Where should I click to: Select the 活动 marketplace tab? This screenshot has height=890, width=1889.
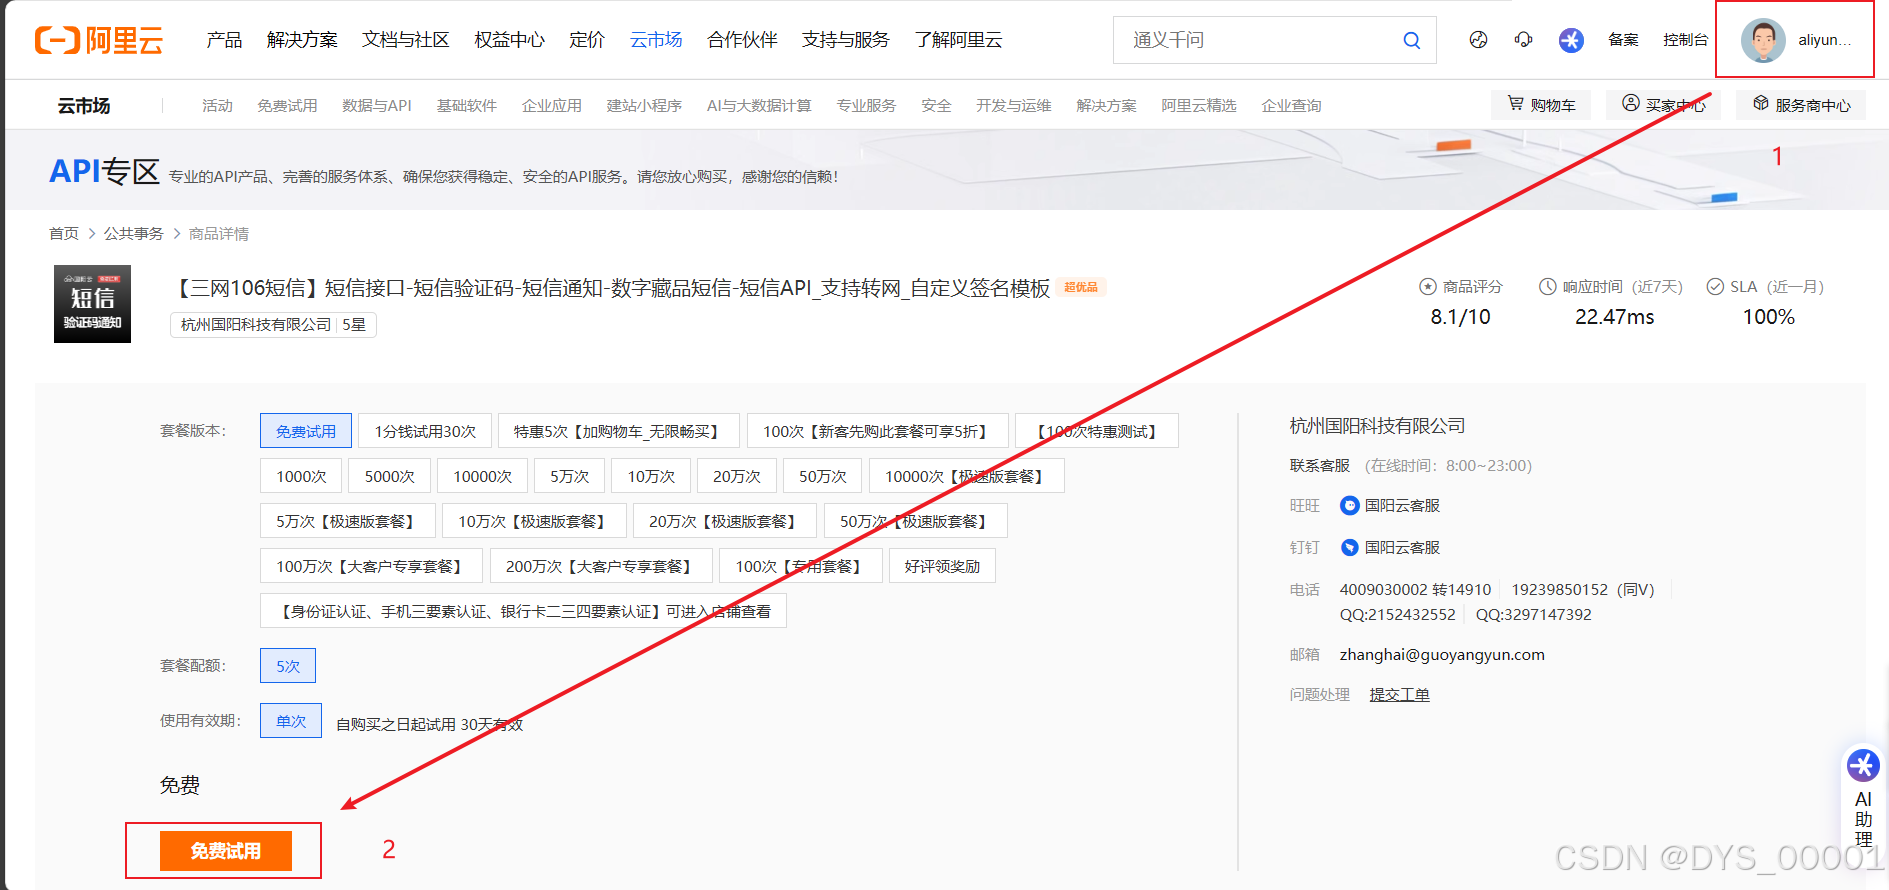[x=217, y=105]
